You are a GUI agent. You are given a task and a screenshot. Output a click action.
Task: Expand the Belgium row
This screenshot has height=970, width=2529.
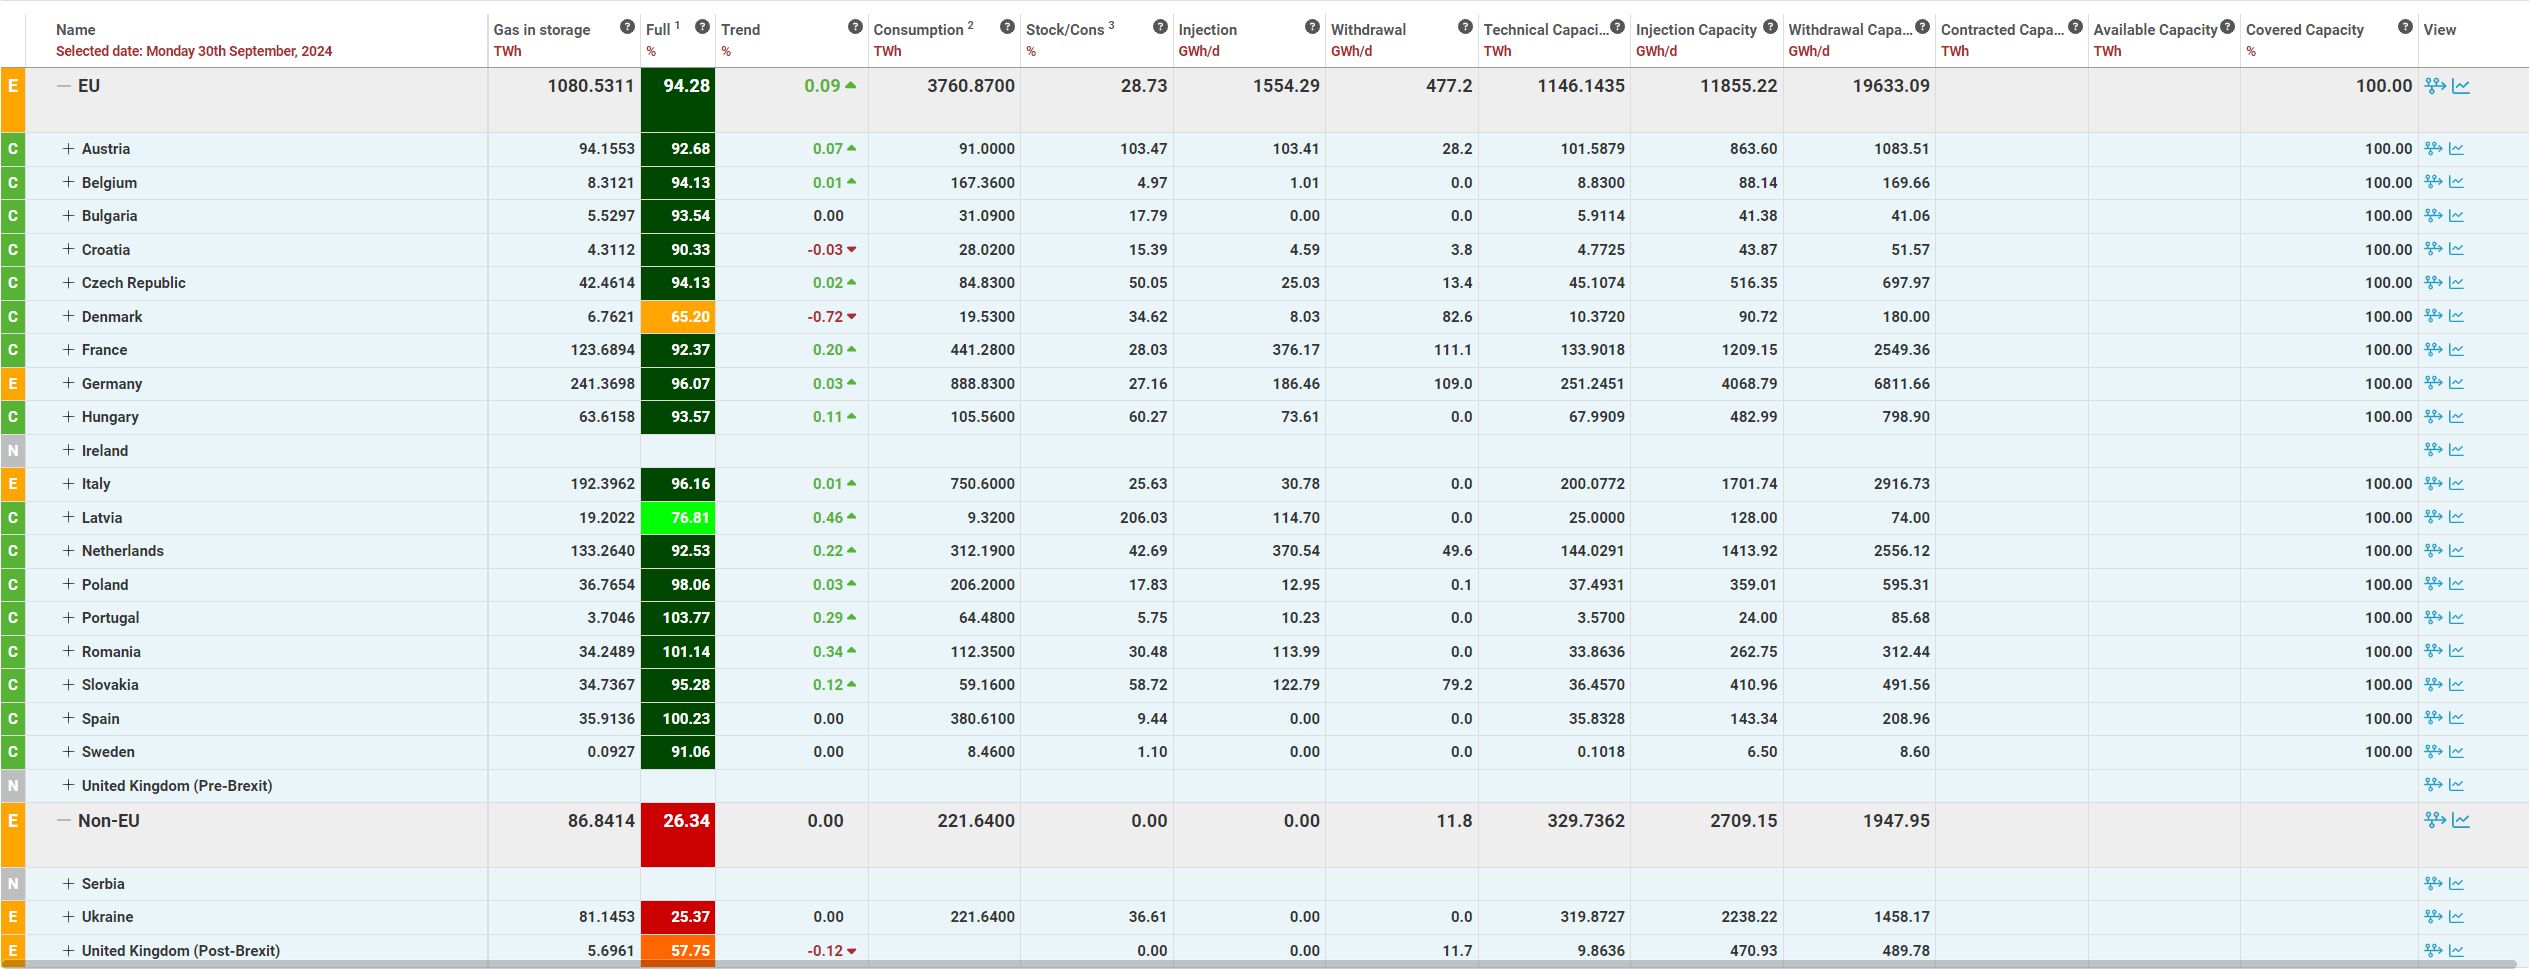tap(68, 182)
